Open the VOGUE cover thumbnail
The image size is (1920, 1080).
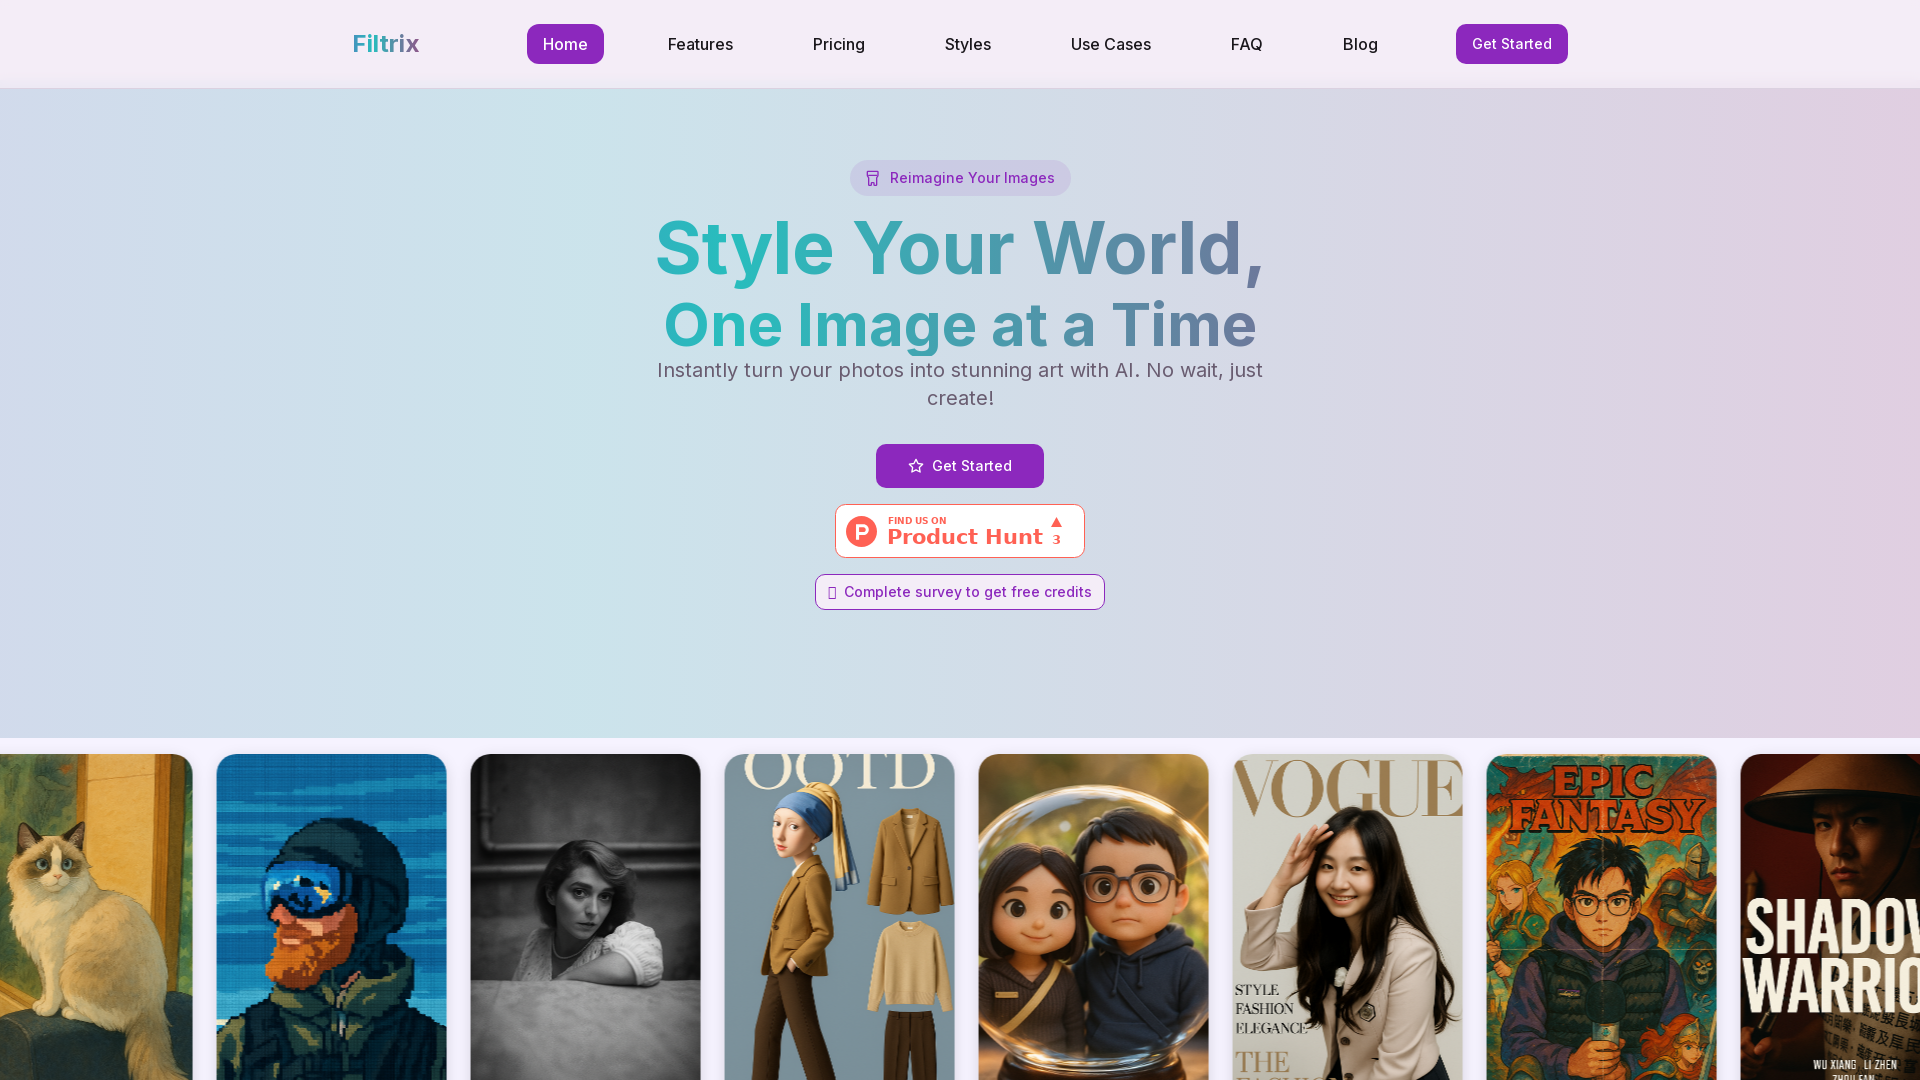pos(1348,917)
